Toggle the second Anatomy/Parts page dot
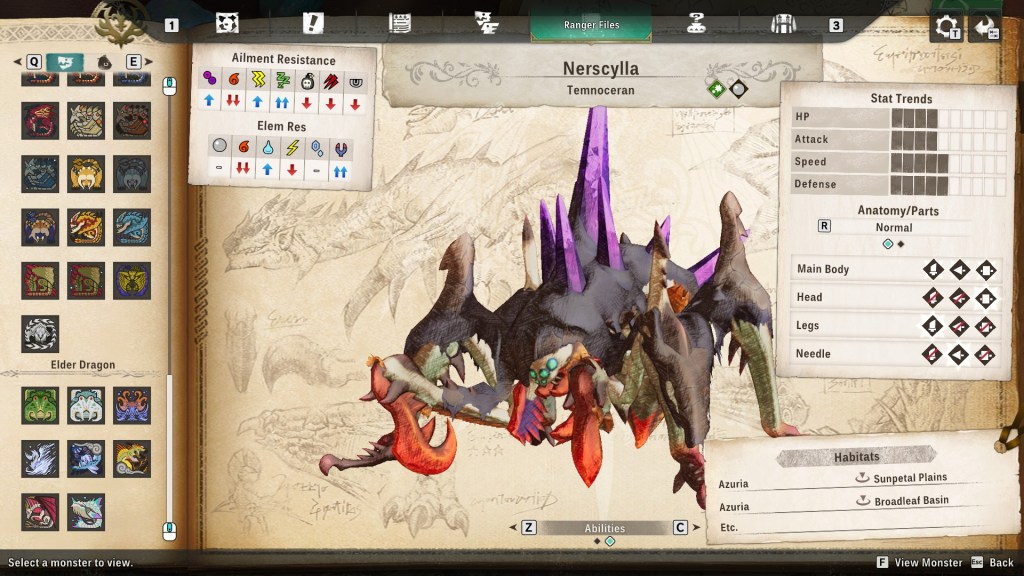This screenshot has width=1024, height=576. click(x=900, y=244)
